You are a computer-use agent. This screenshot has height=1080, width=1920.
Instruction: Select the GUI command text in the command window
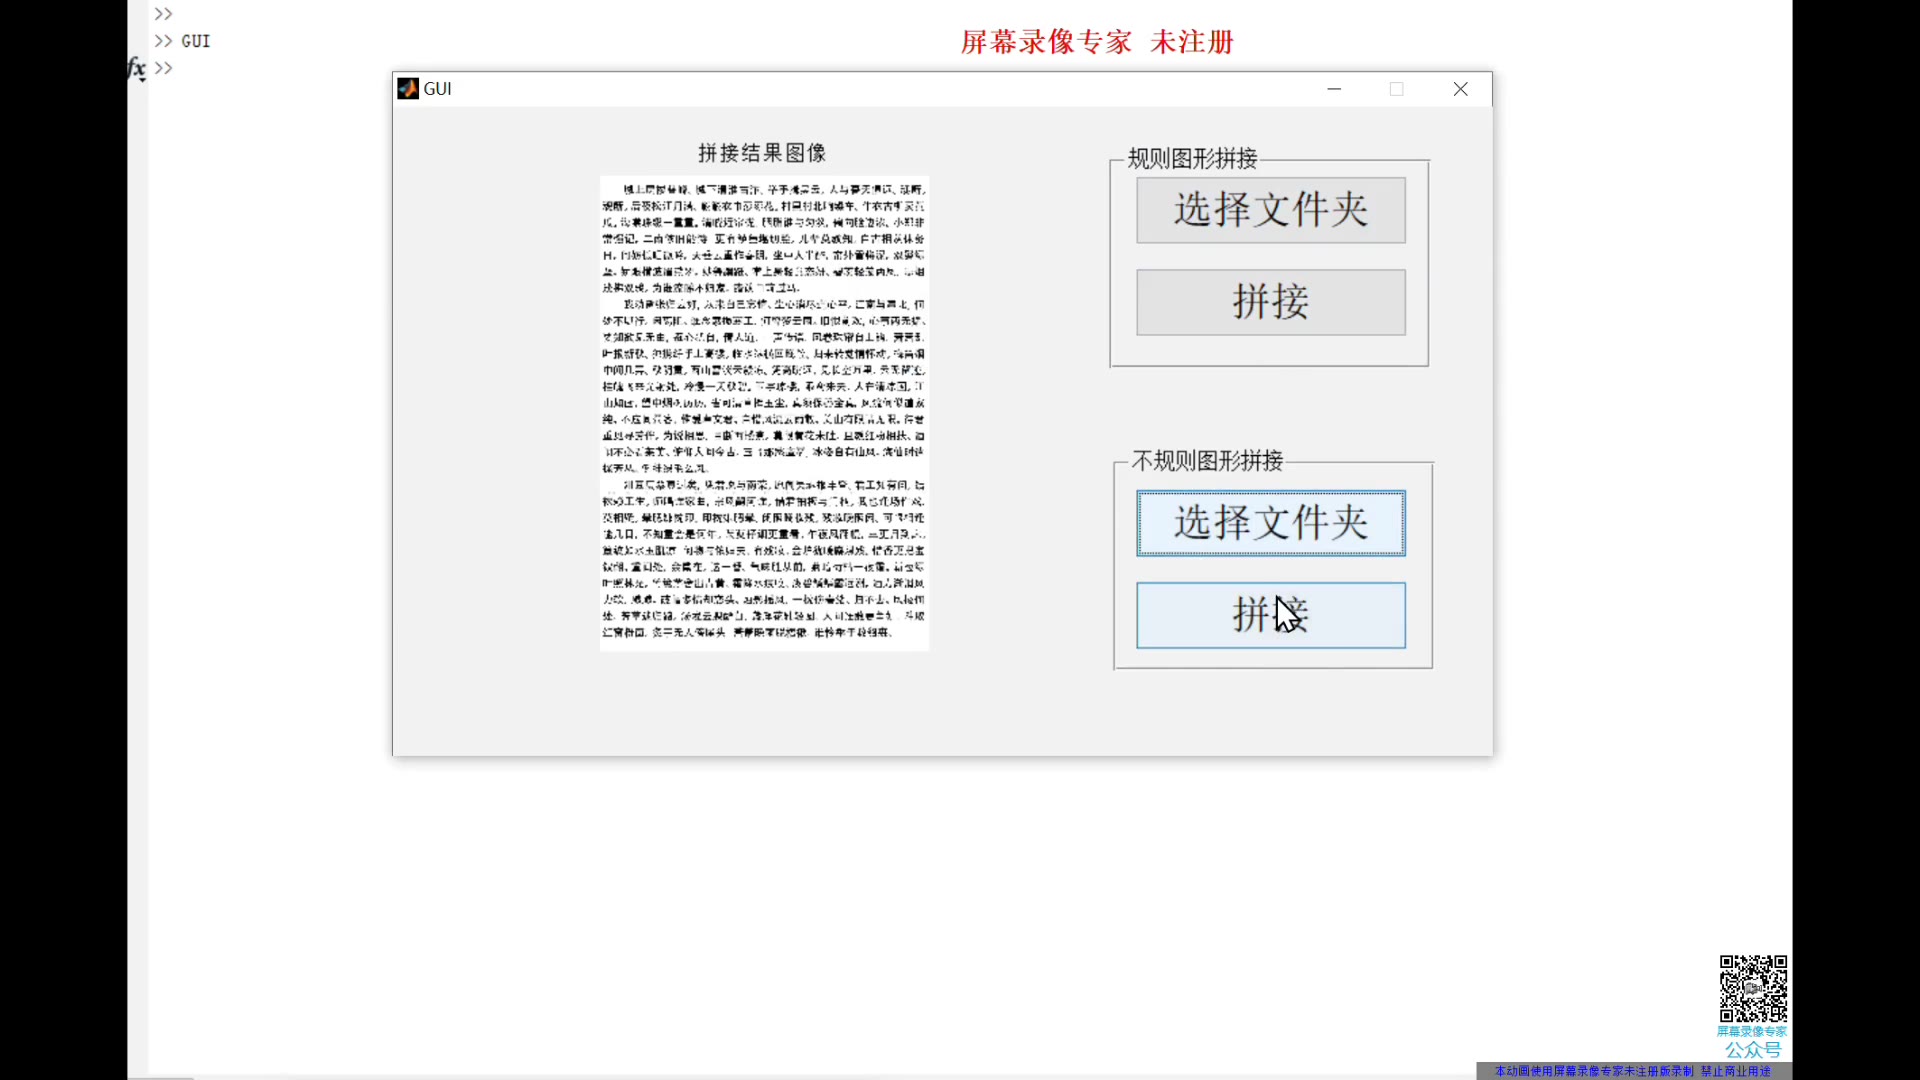tap(196, 41)
